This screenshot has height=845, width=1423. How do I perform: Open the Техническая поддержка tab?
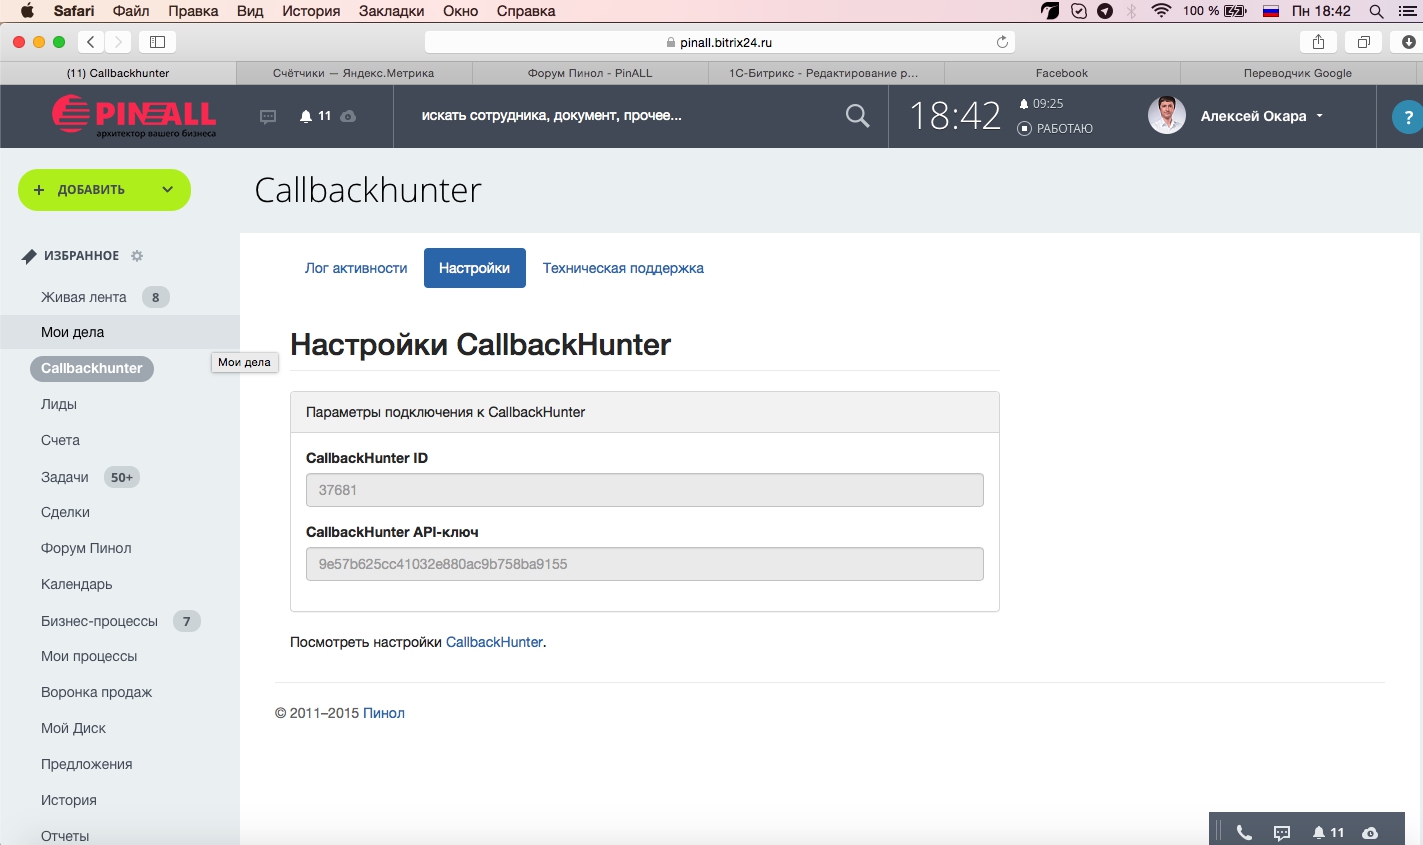tap(623, 268)
